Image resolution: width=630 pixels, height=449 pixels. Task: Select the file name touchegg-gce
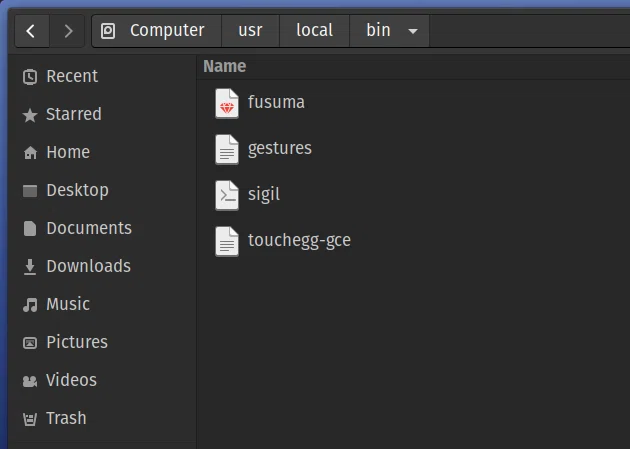[299, 241]
